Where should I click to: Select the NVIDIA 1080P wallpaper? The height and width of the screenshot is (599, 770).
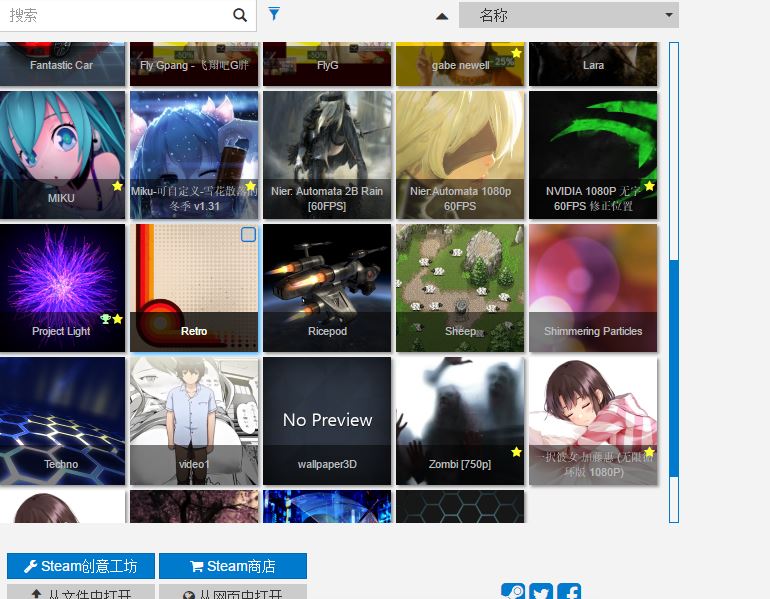[593, 155]
